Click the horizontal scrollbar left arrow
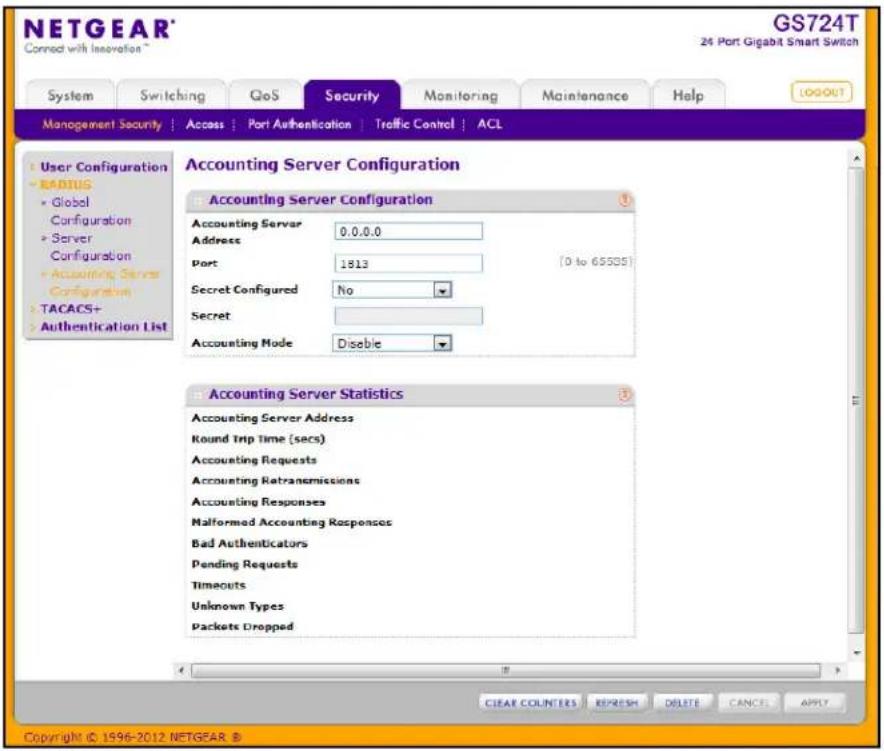Viewport: 884px width, 751px height. point(182,670)
